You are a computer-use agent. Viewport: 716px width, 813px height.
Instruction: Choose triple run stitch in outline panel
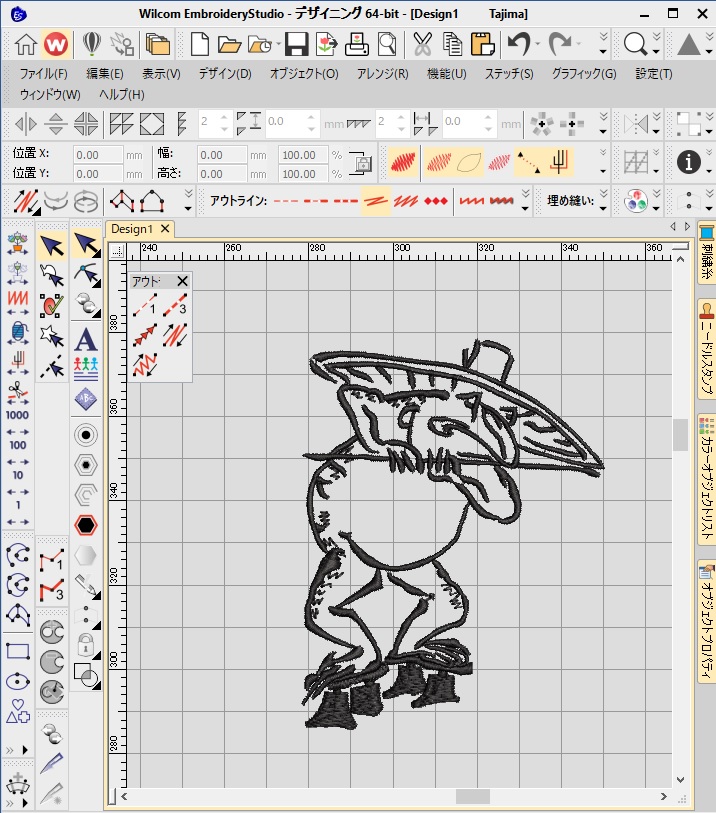tap(175, 305)
